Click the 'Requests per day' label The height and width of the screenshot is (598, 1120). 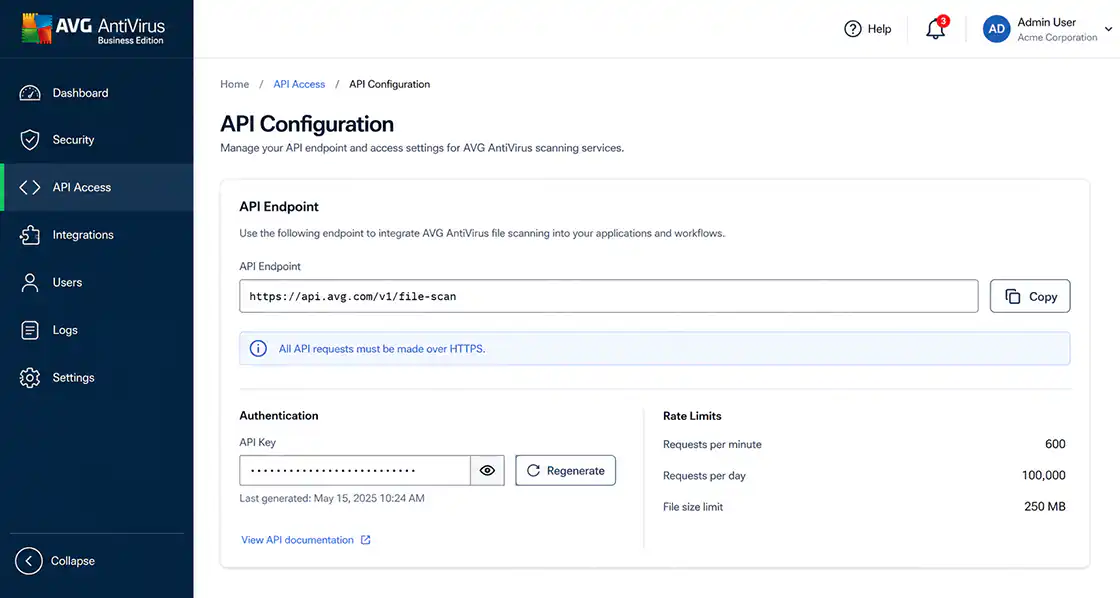click(704, 476)
